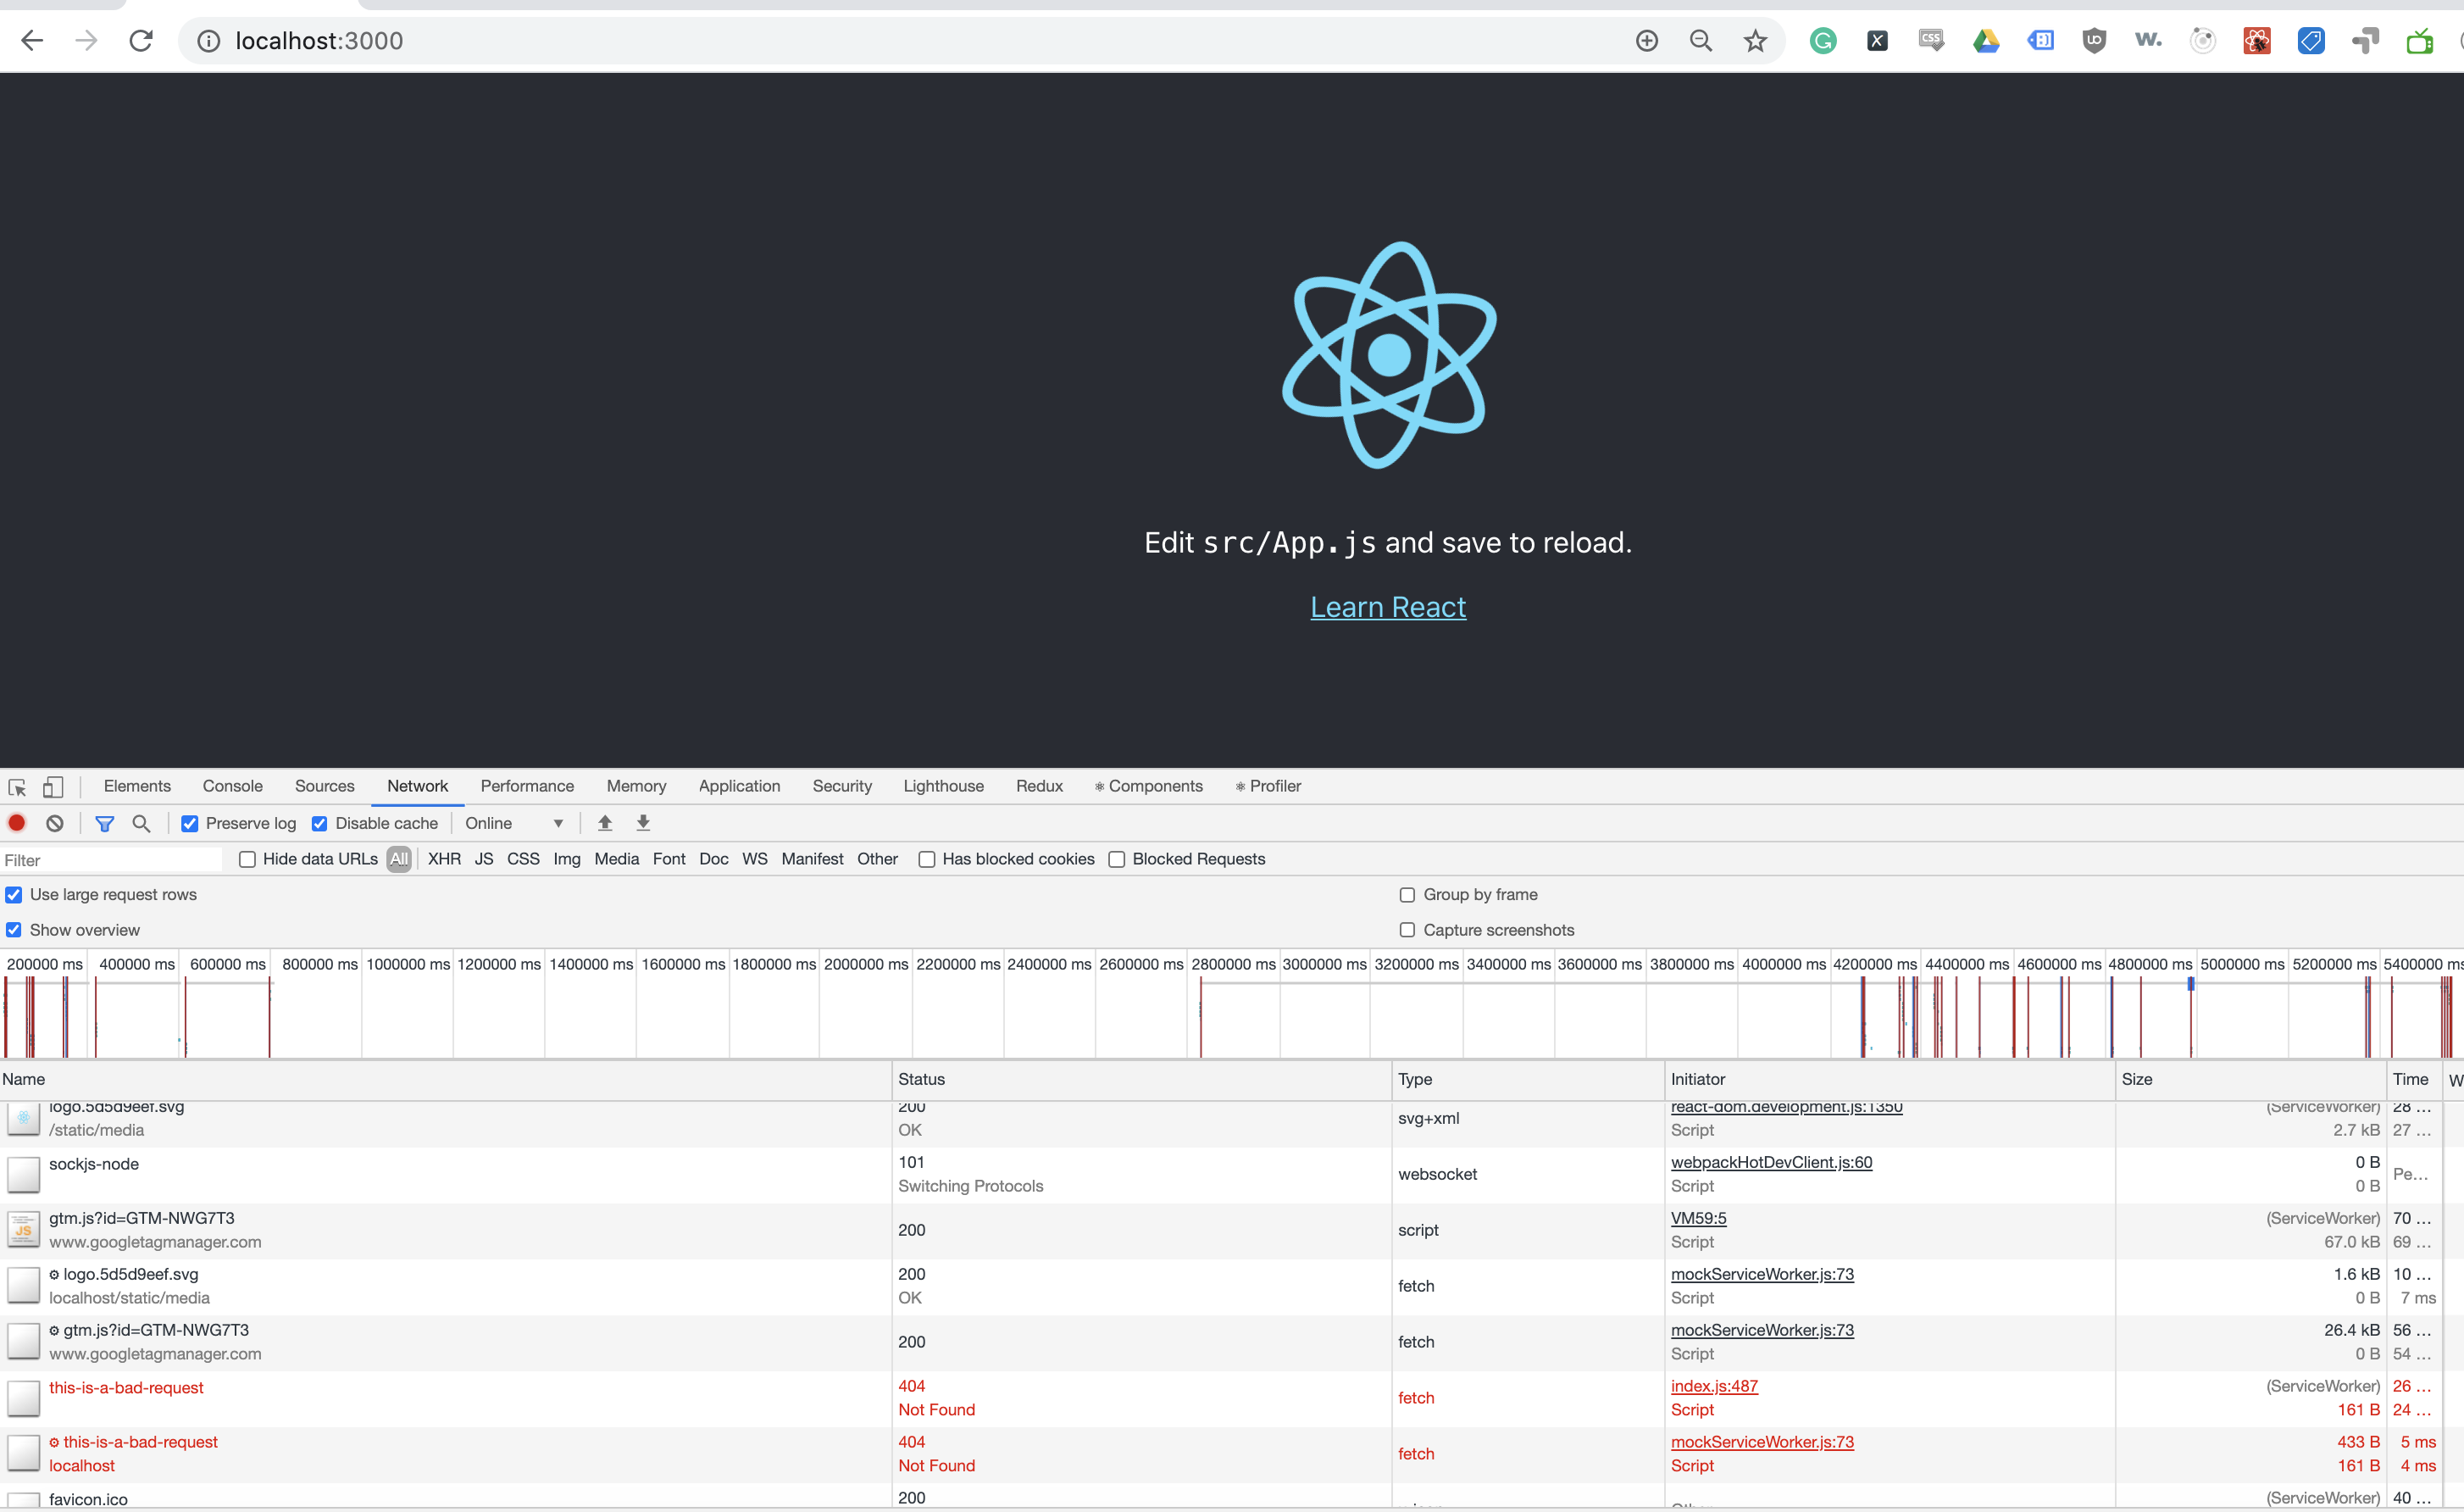Clear the network log
2464x1512 pixels.
pyautogui.click(x=55, y=823)
